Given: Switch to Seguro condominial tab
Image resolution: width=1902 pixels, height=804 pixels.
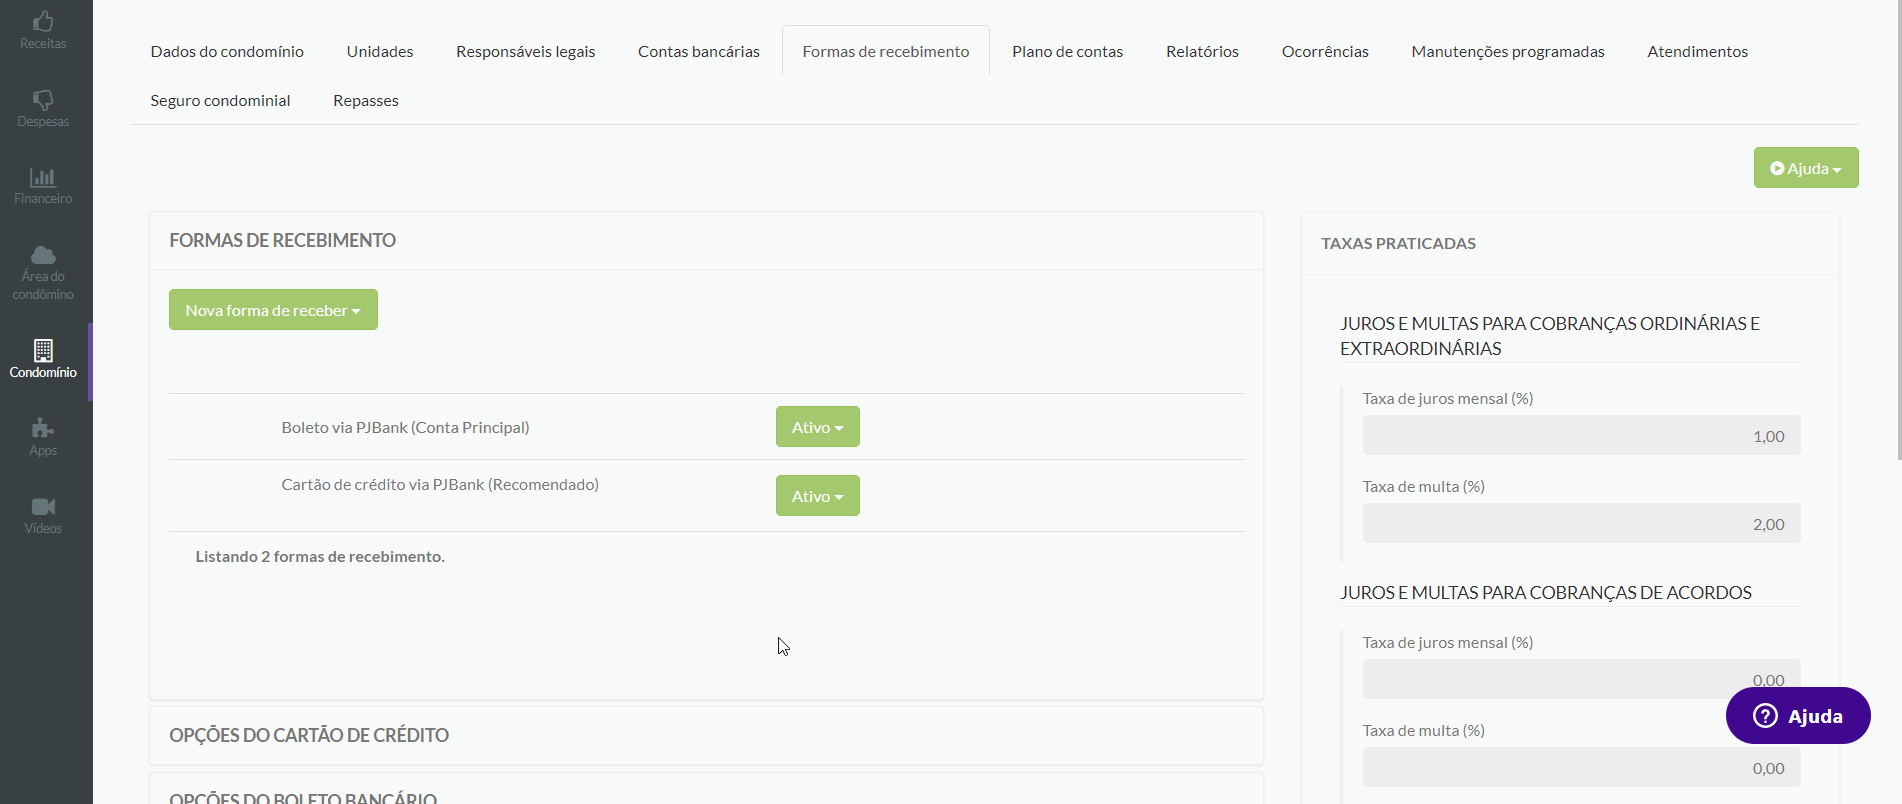Looking at the screenshot, I should [220, 100].
